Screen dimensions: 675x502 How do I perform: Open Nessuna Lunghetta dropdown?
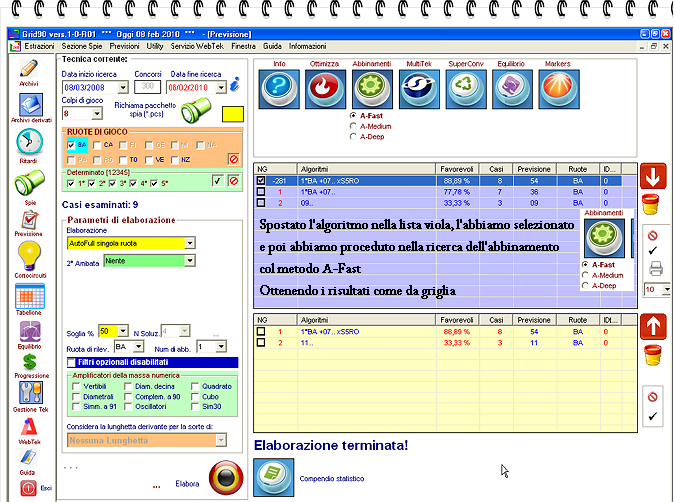pos(221,440)
